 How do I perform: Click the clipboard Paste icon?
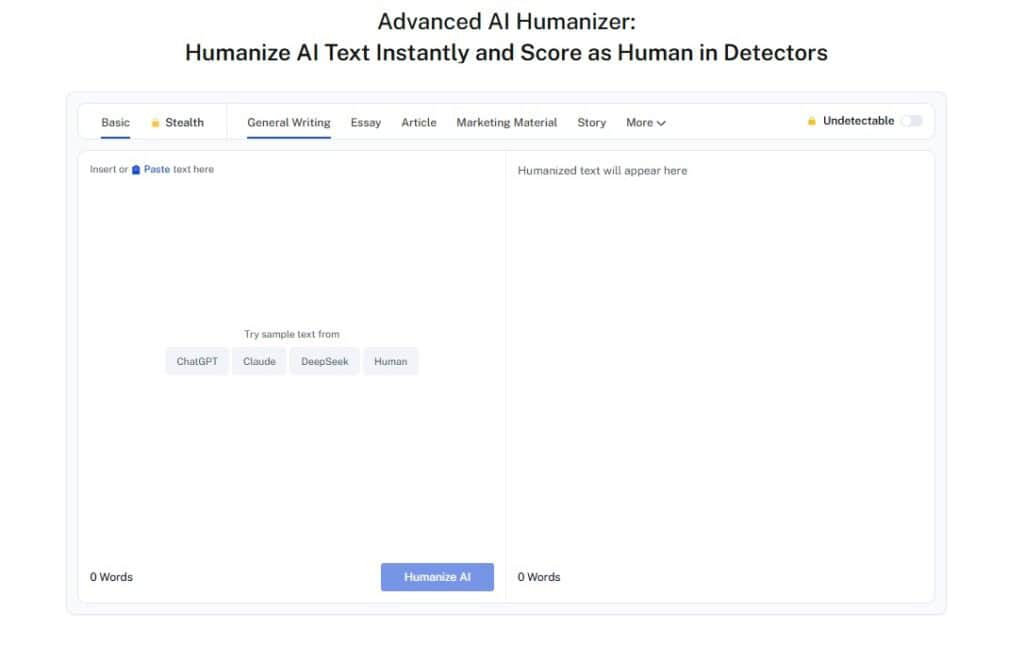click(x=136, y=170)
